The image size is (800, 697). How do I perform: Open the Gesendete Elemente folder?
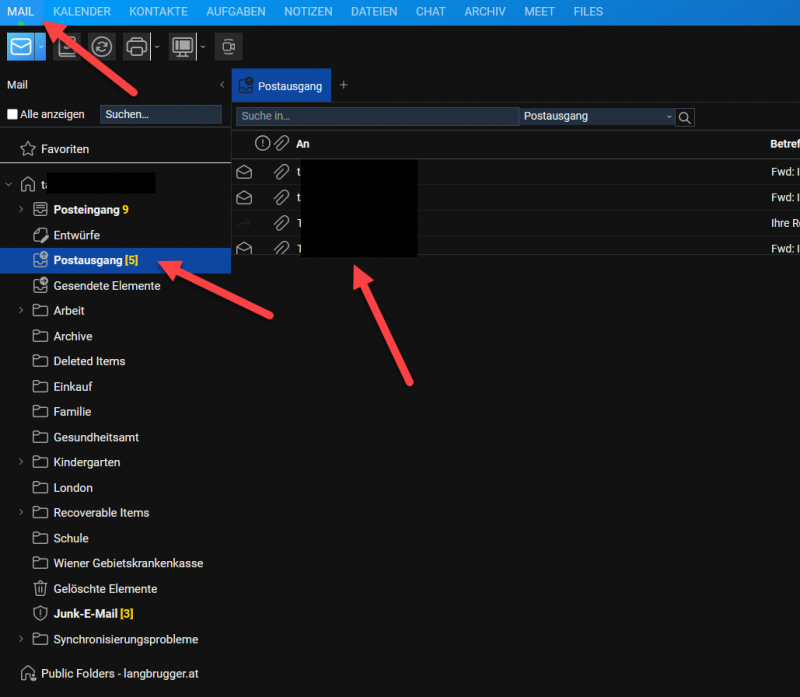[106, 286]
